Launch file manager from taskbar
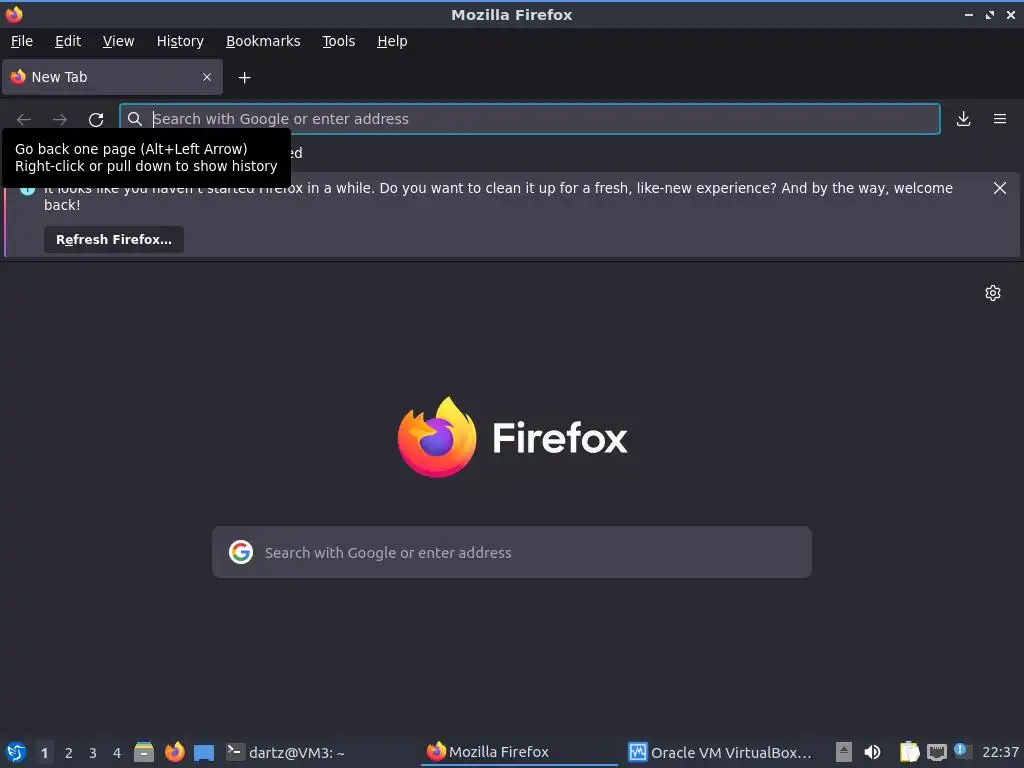The width and height of the screenshot is (1024, 768). (x=144, y=752)
